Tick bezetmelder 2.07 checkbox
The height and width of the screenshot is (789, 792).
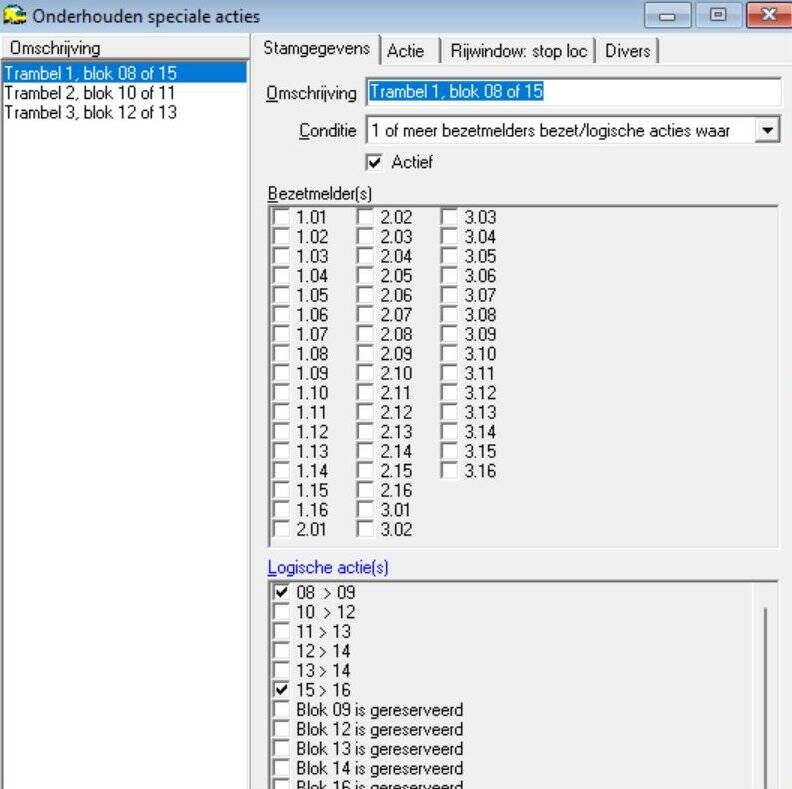click(x=365, y=315)
